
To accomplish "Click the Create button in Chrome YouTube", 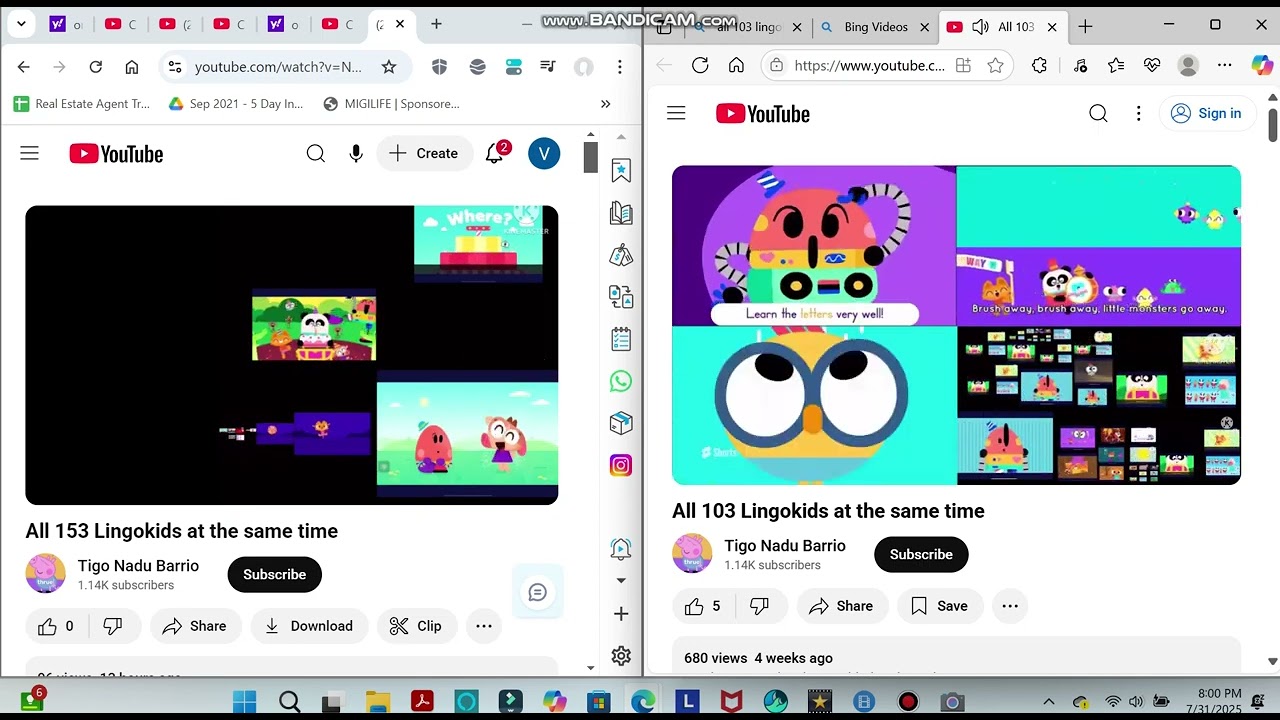I will point(424,153).
